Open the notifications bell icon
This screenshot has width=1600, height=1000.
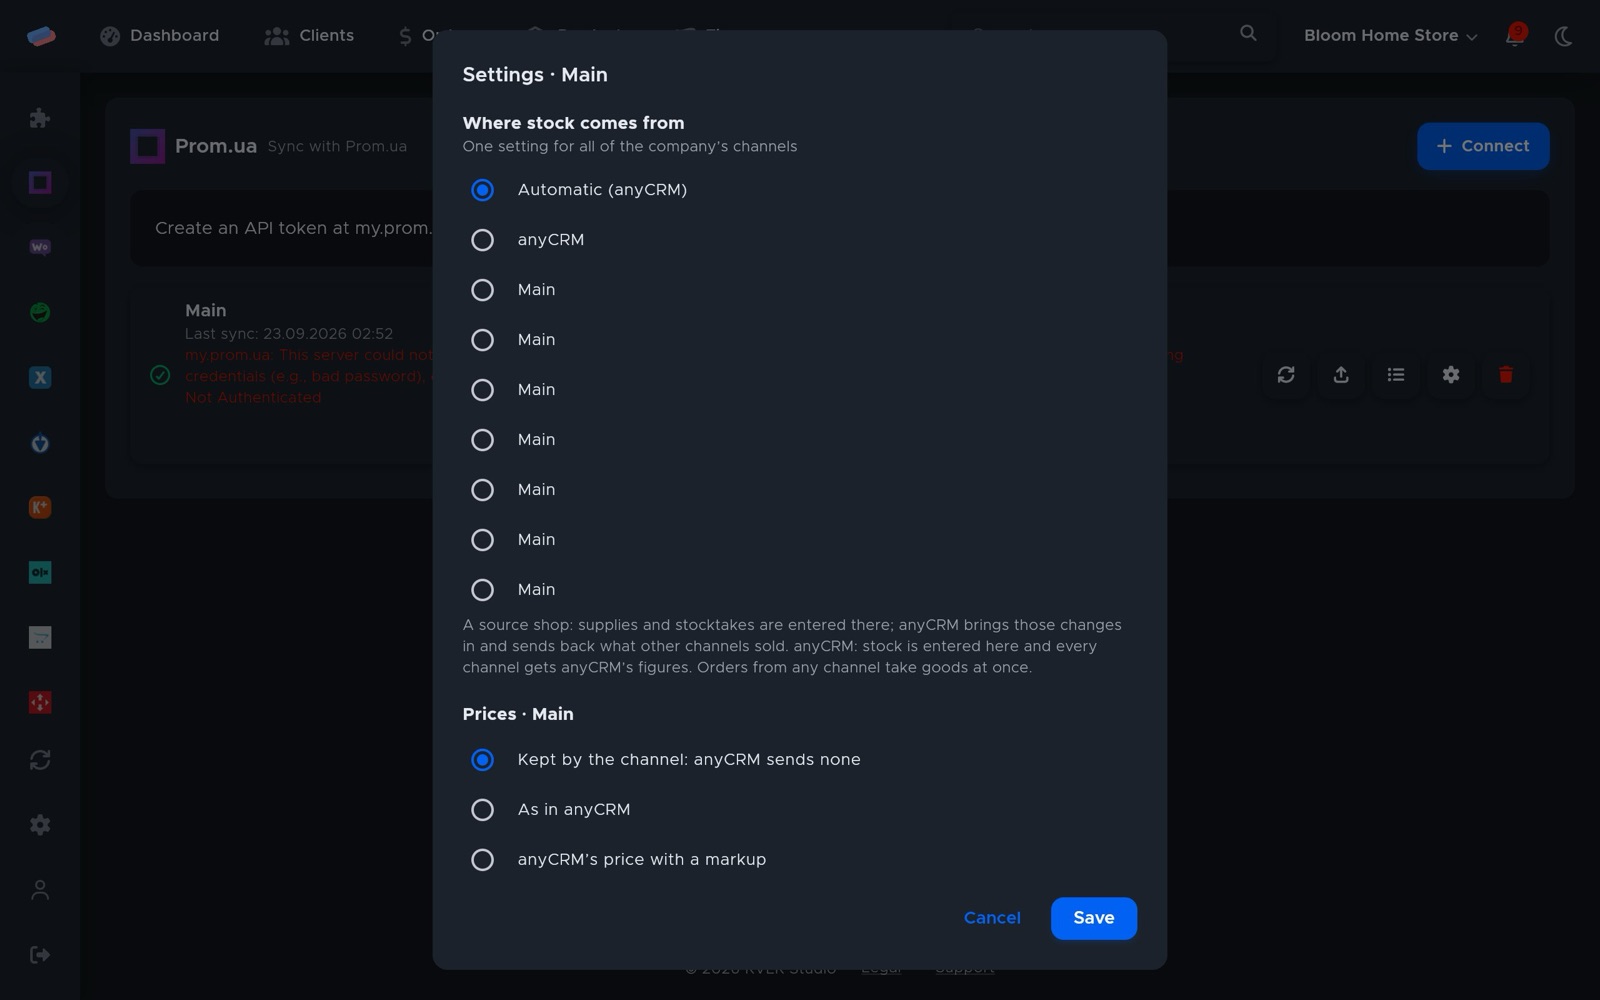[x=1515, y=36]
